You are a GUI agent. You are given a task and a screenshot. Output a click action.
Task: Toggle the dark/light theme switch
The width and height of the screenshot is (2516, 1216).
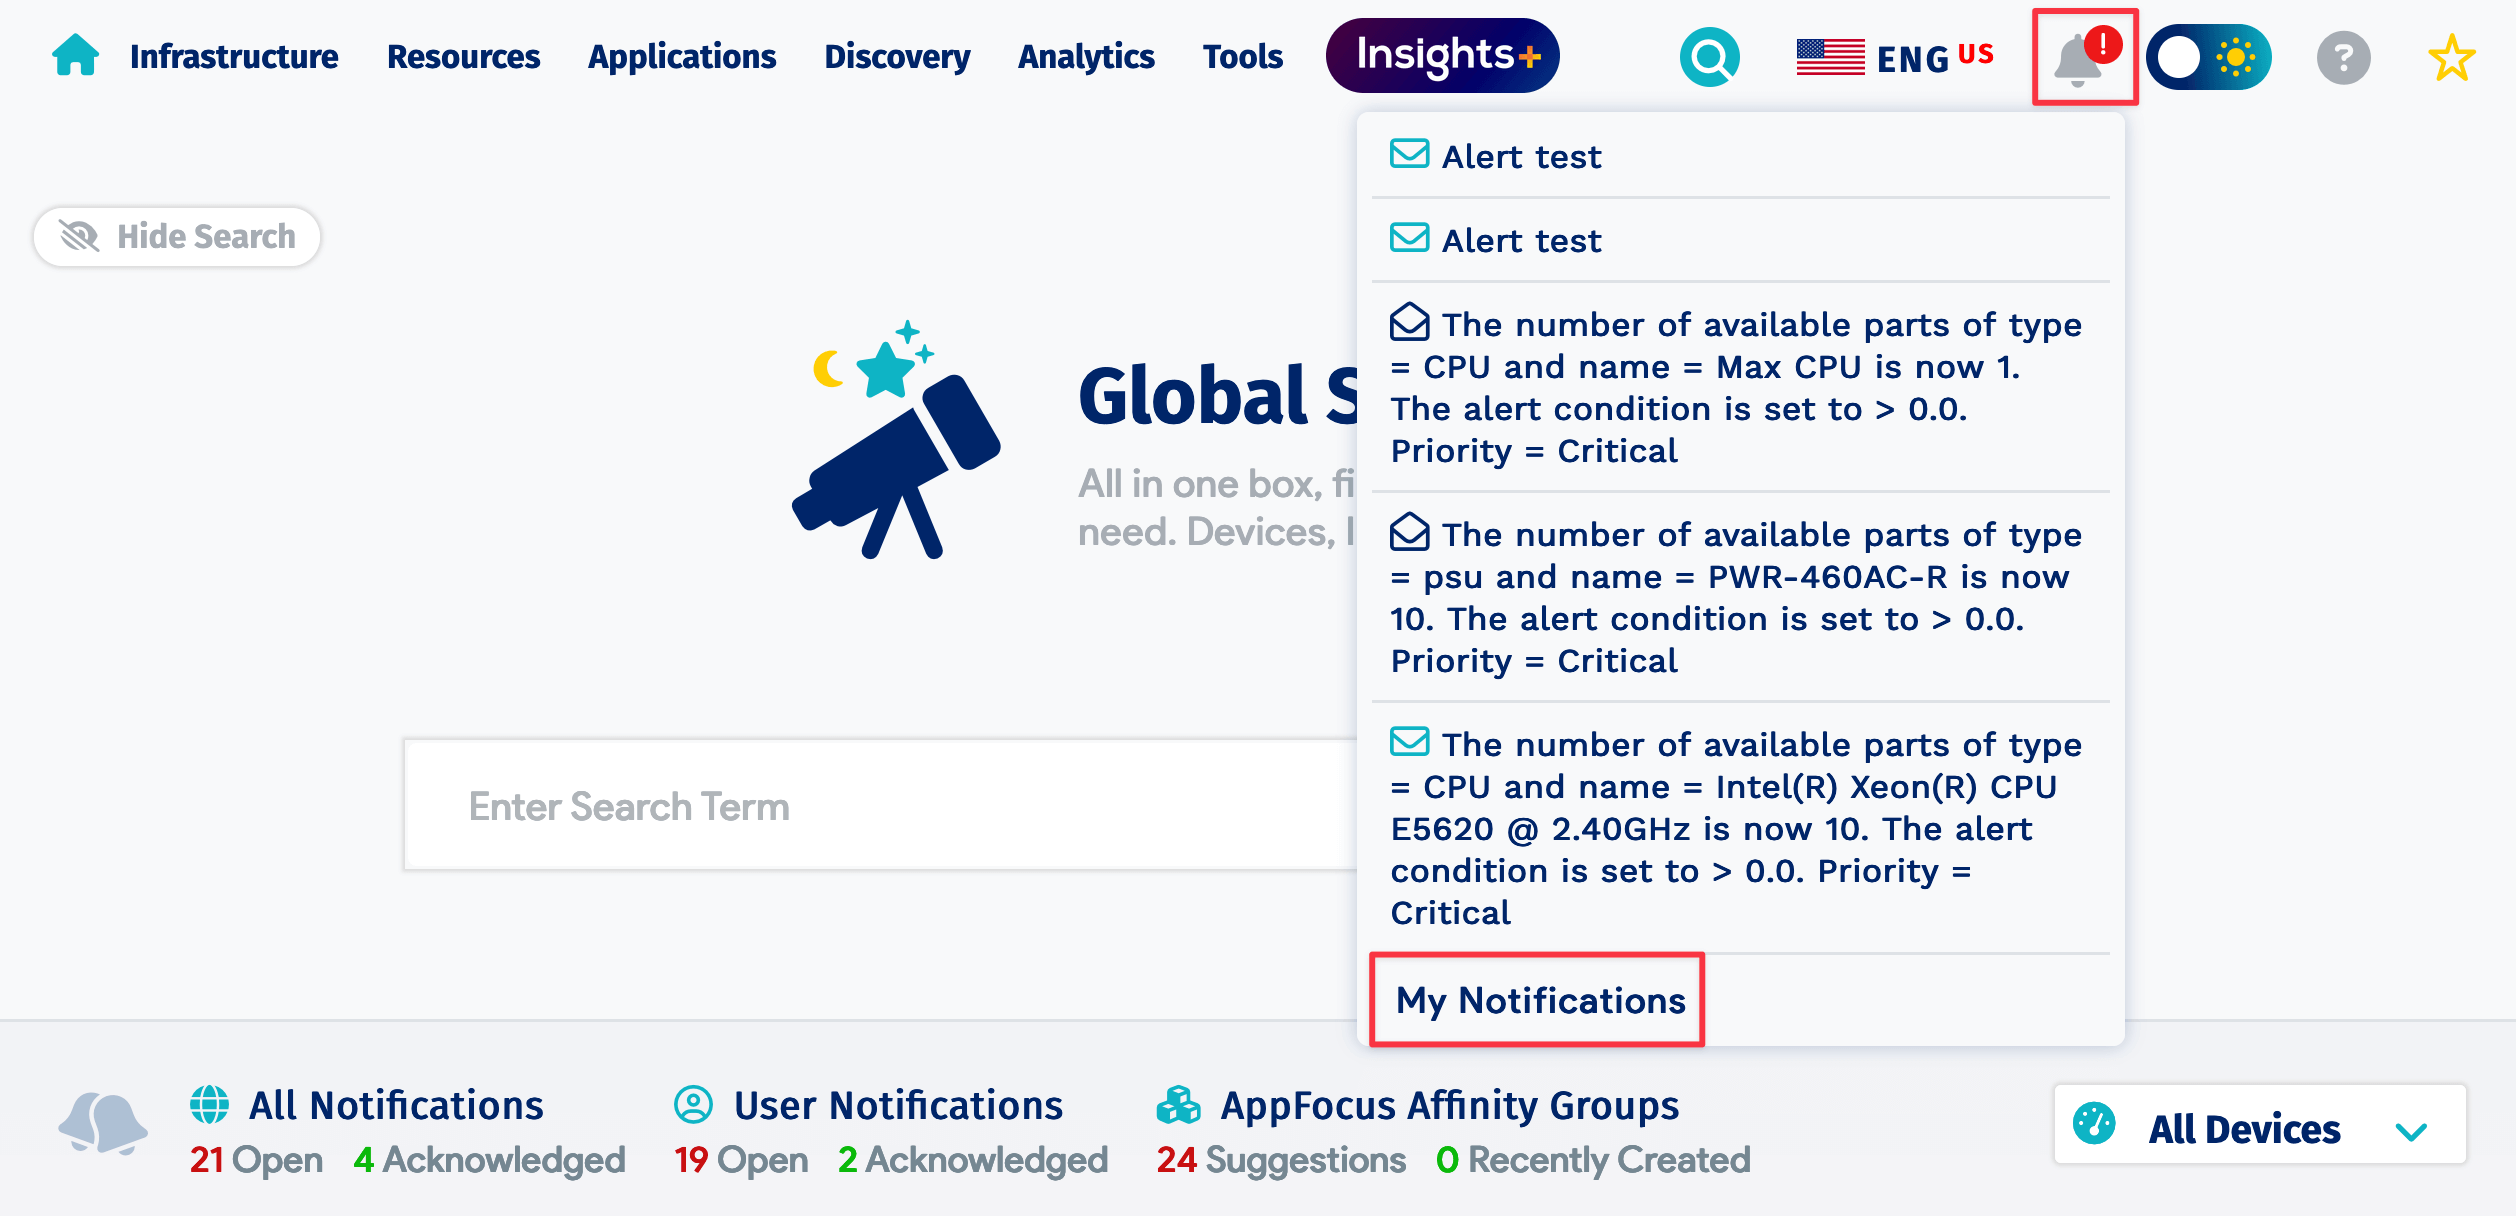tap(2209, 57)
